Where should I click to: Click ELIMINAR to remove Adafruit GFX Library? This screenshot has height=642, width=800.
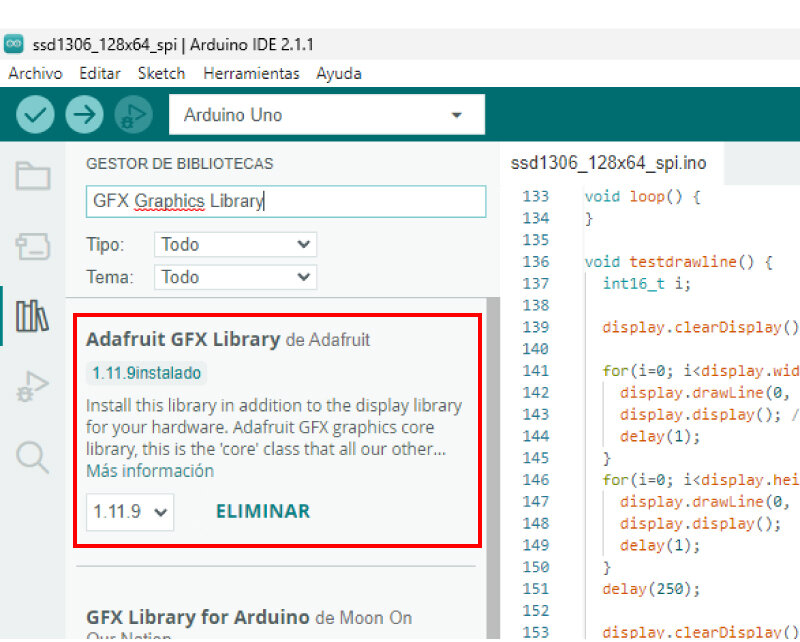point(263,511)
